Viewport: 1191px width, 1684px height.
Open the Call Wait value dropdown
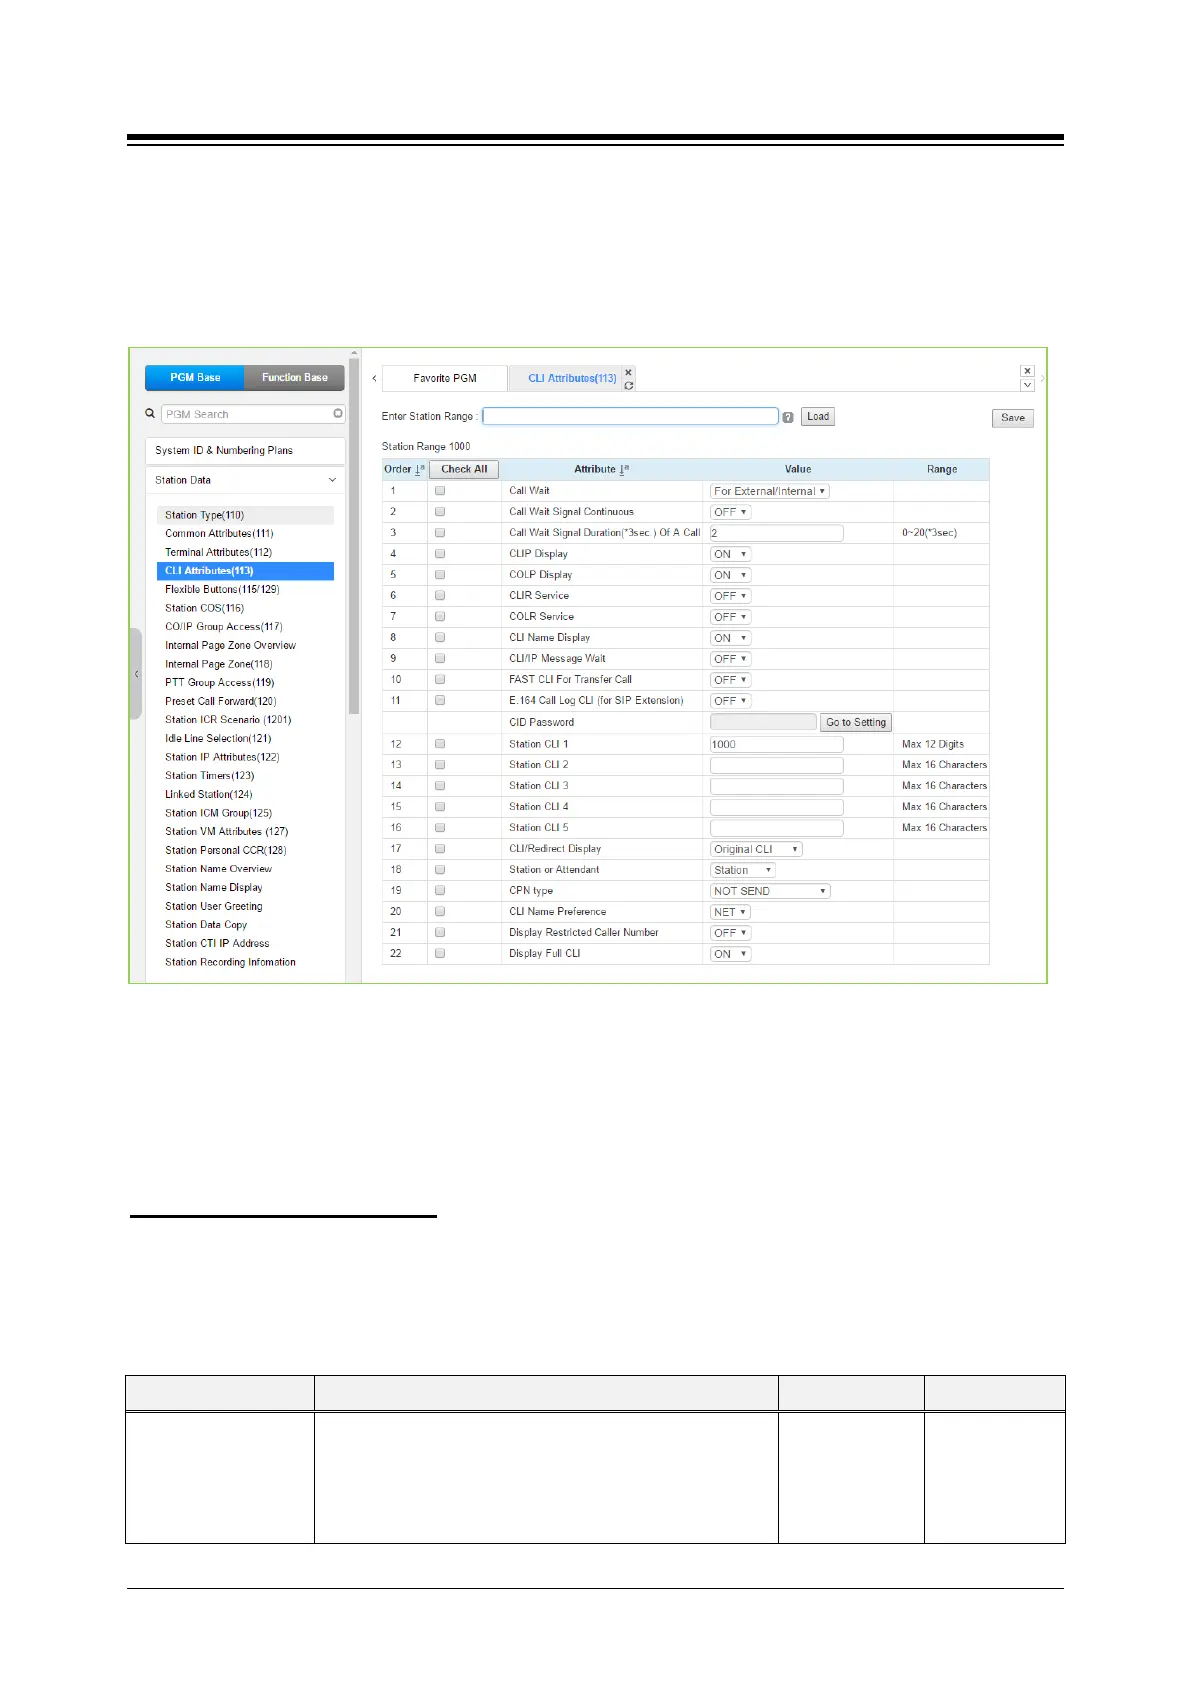[x=770, y=491]
